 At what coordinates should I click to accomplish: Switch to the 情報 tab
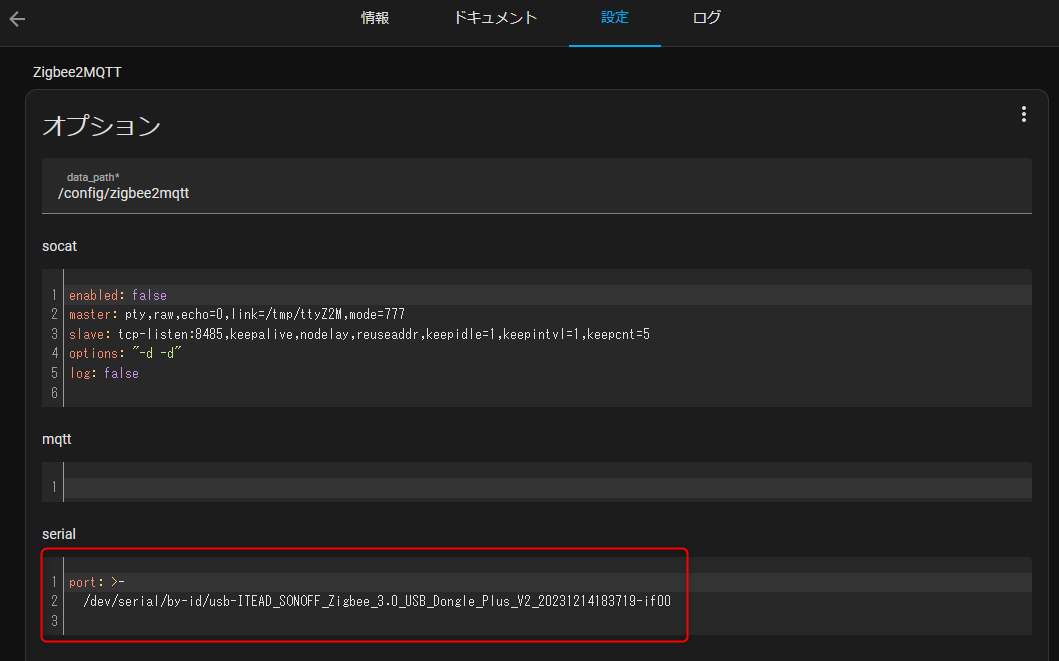point(375,18)
